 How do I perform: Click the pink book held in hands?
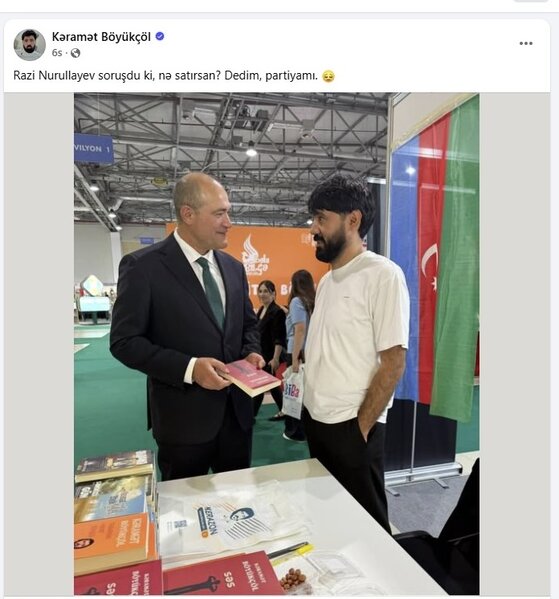click(251, 378)
